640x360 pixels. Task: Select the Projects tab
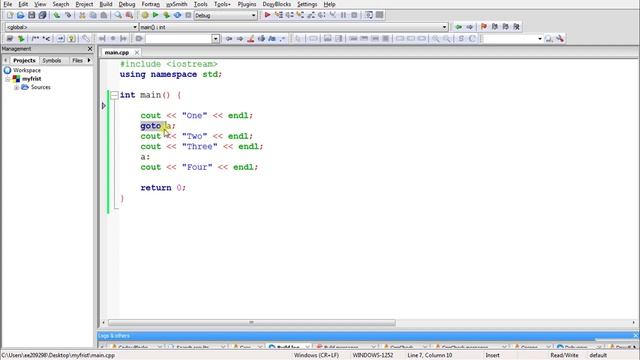pyautogui.click(x=24, y=60)
